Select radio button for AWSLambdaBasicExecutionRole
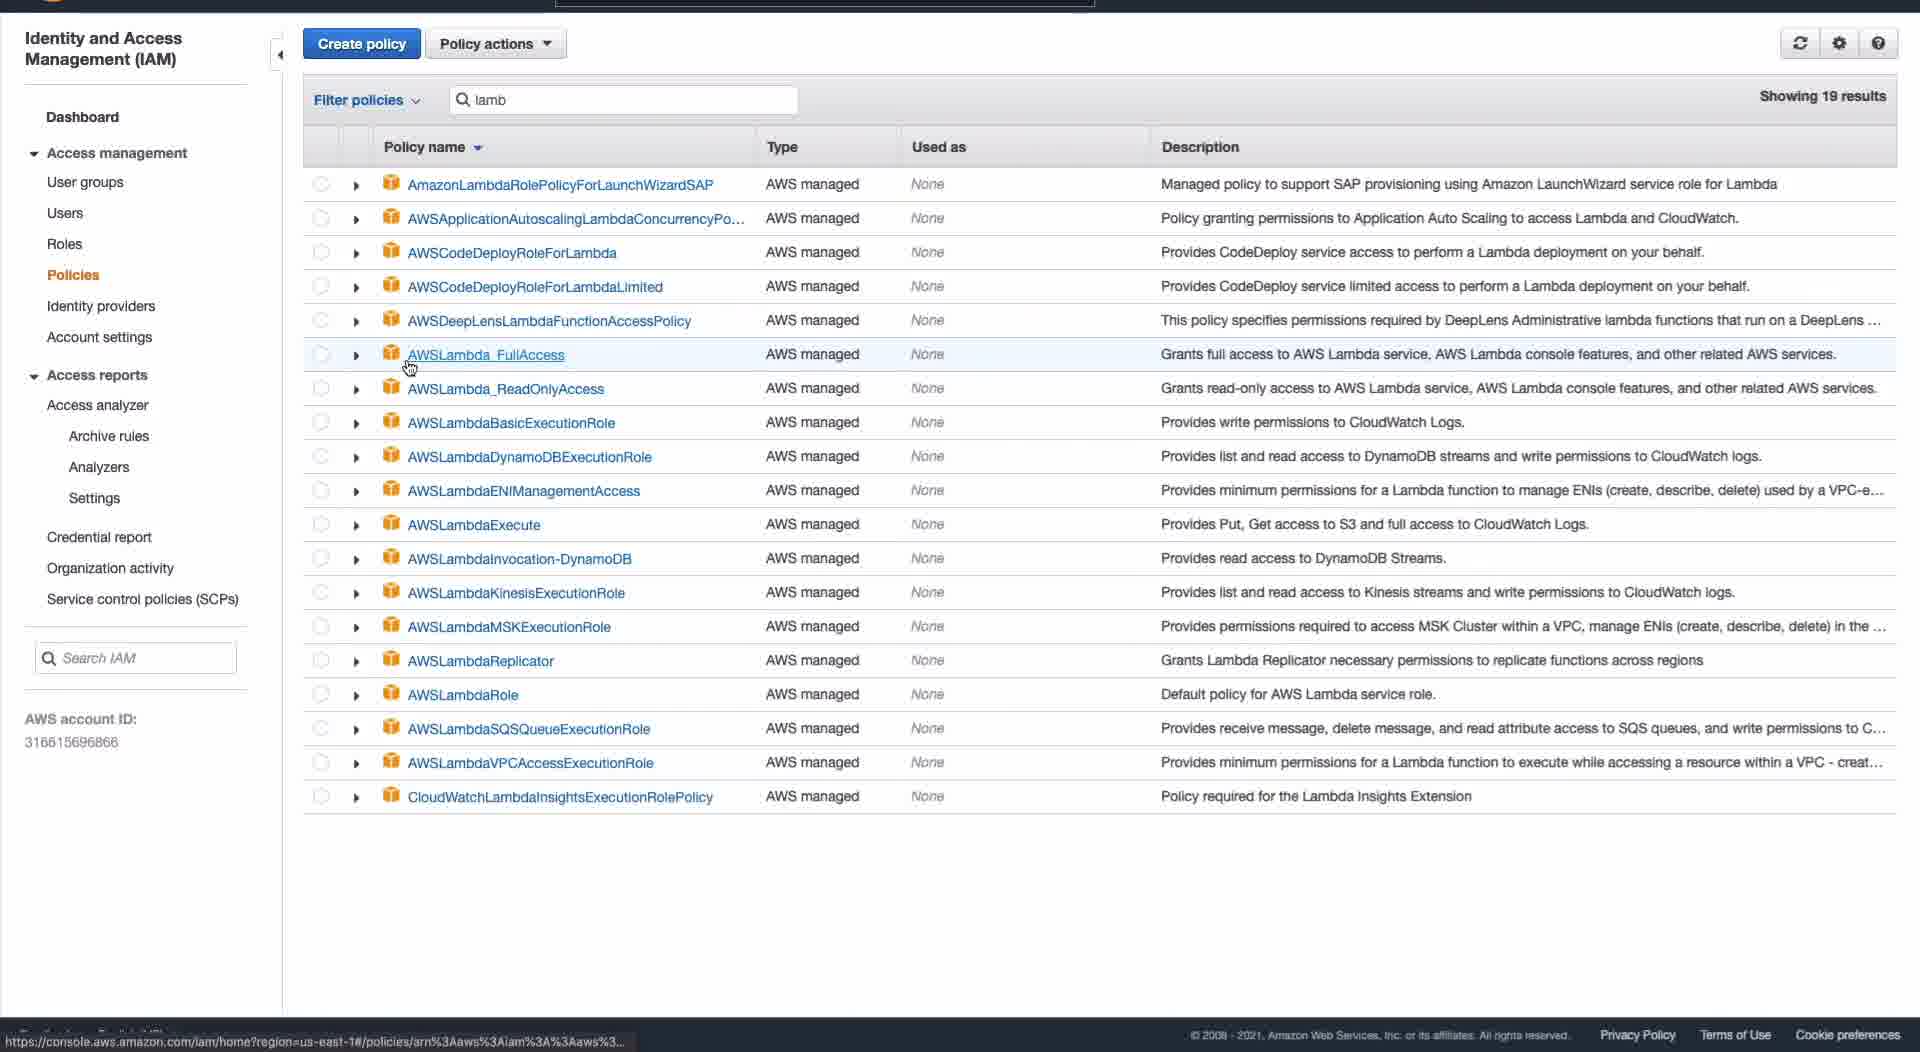 click(x=321, y=422)
